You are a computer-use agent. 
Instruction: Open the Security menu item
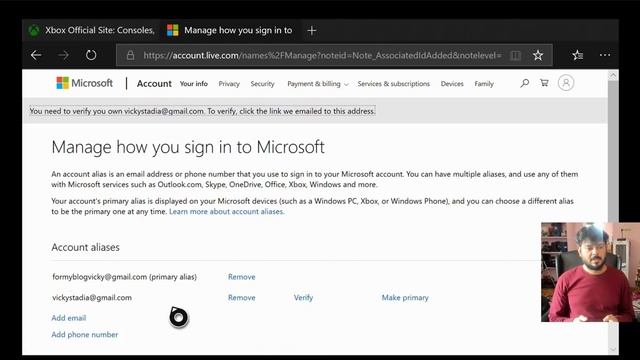(x=262, y=84)
